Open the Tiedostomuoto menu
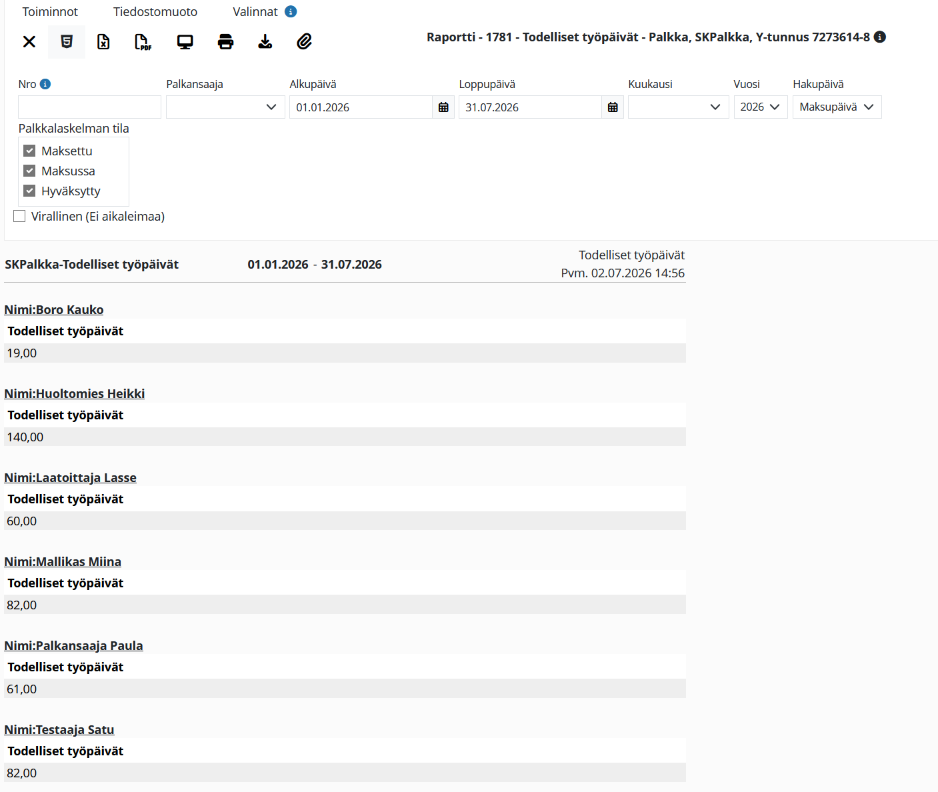This screenshot has height=792, width=938. pos(155,12)
